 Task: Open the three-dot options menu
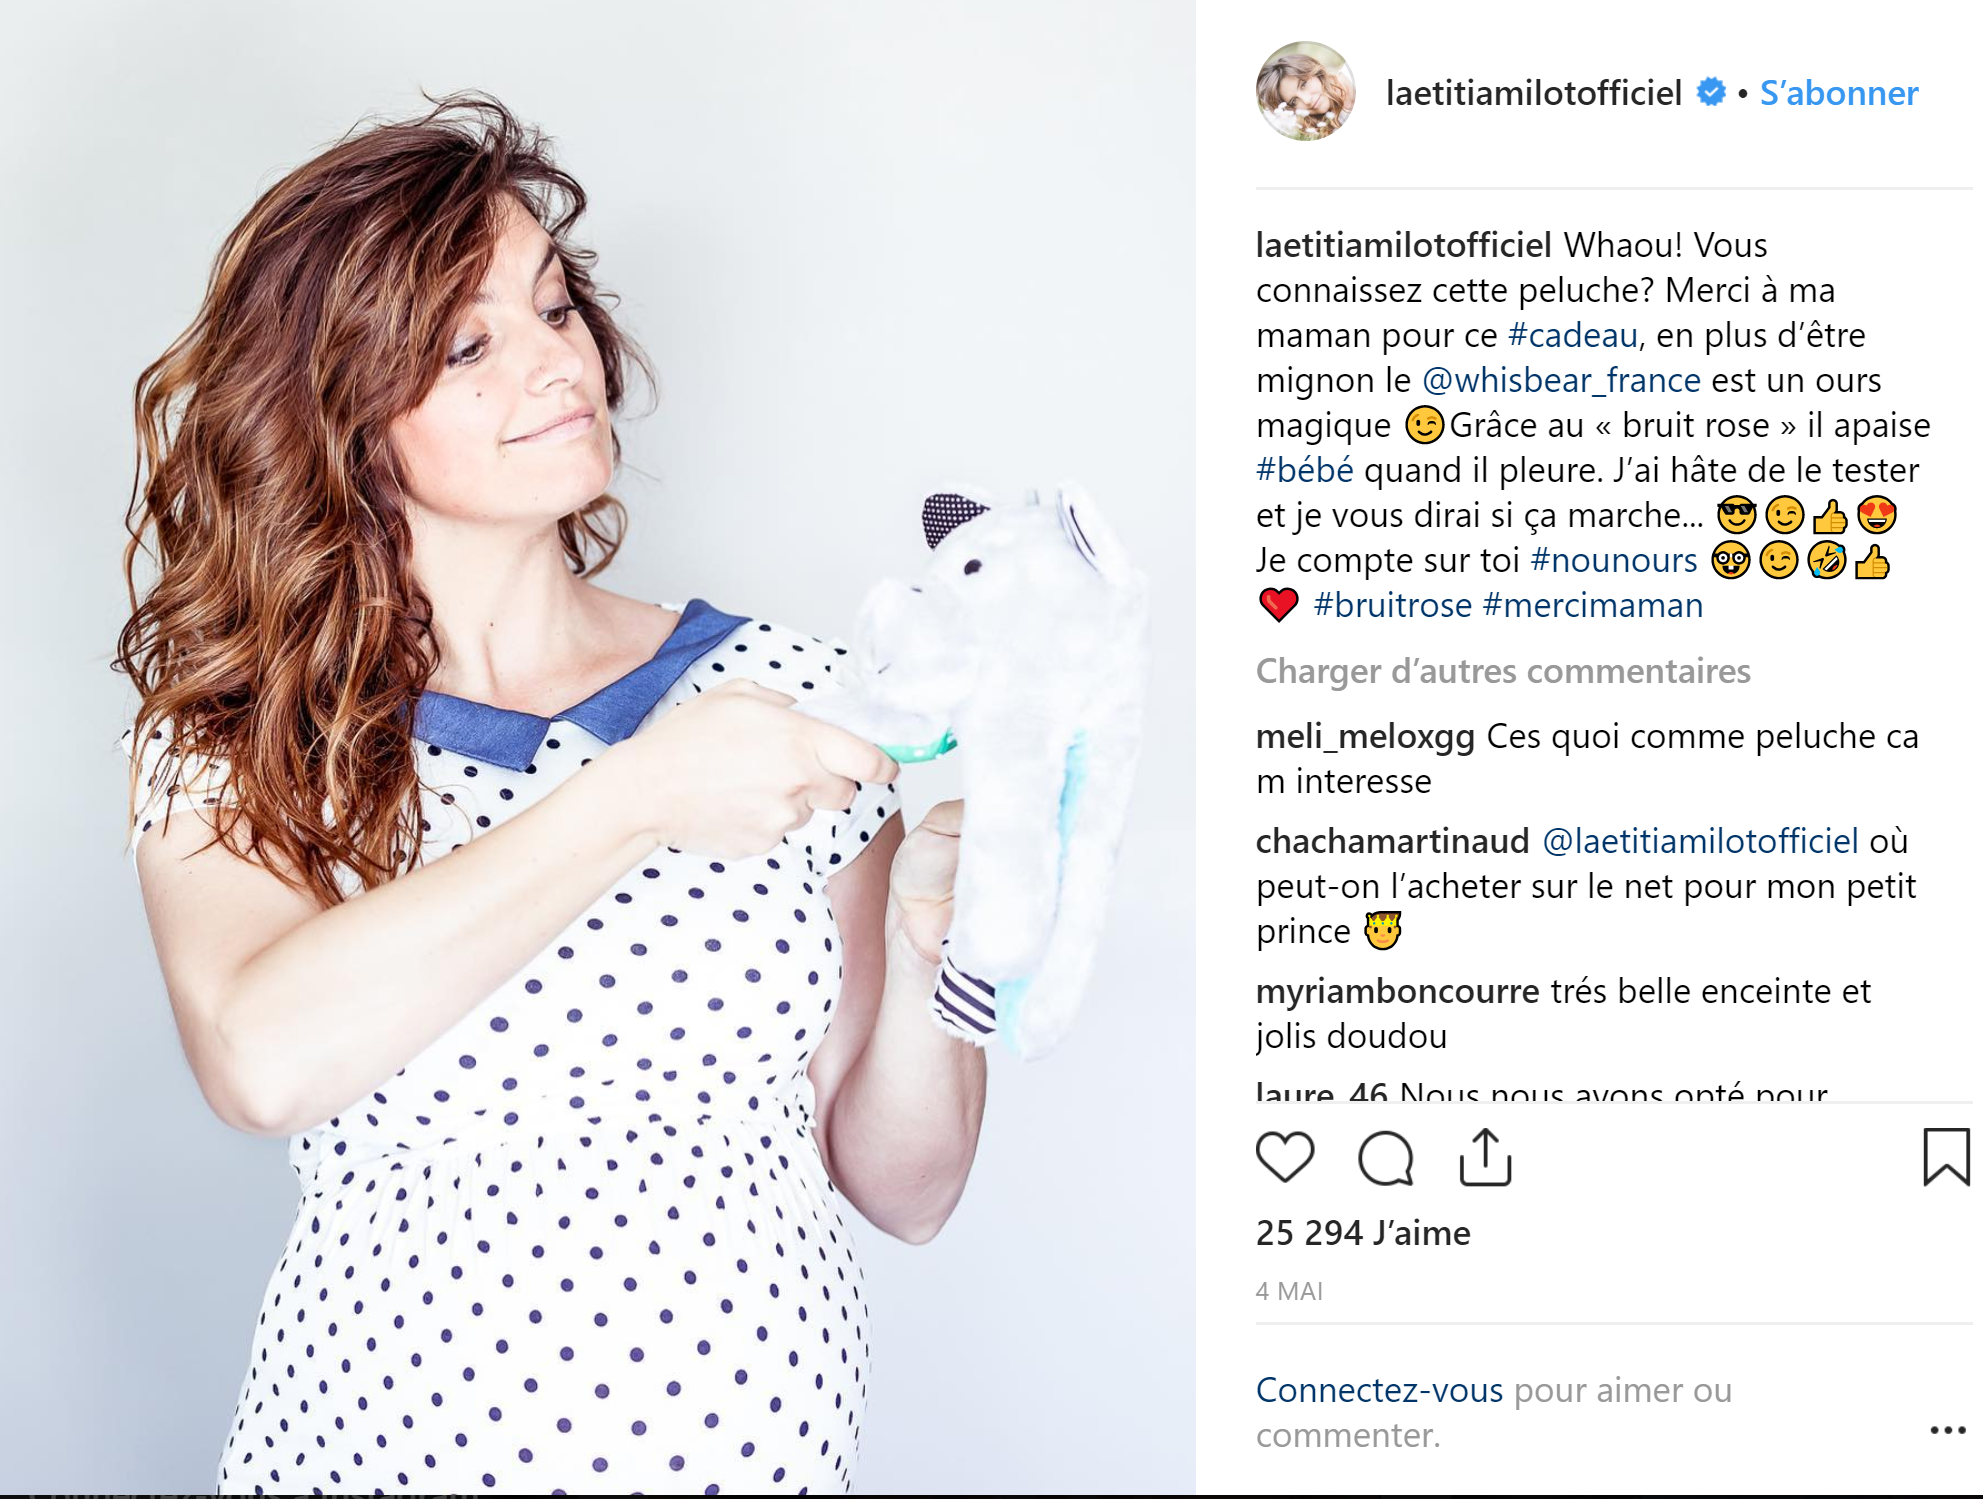[x=1948, y=1431]
